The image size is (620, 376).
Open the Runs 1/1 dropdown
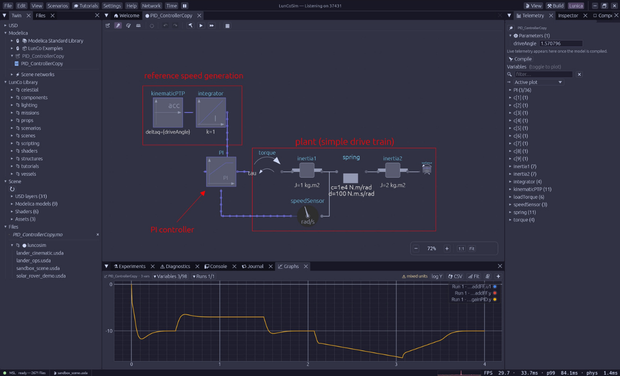(204, 276)
